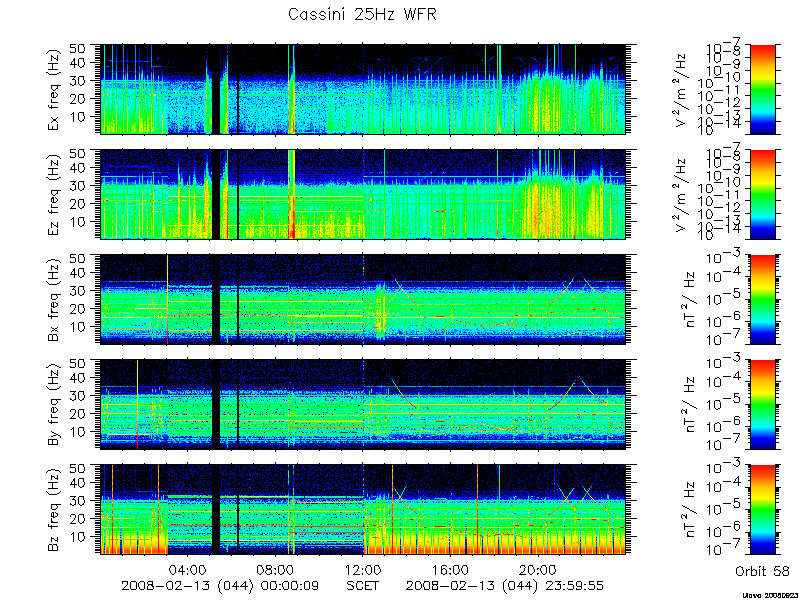The height and width of the screenshot is (600, 800).
Task: Click the Bz panel nT²/Hz color bar
Action: click(x=762, y=509)
